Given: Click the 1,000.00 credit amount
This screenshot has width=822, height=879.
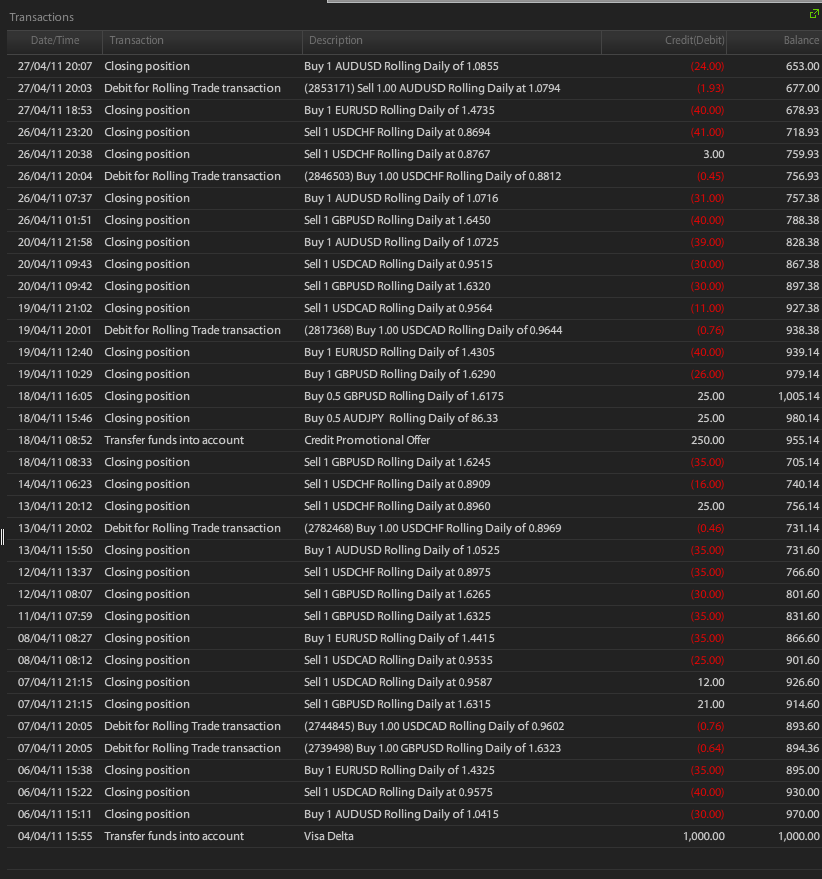Looking at the screenshot, I should 704,836.
